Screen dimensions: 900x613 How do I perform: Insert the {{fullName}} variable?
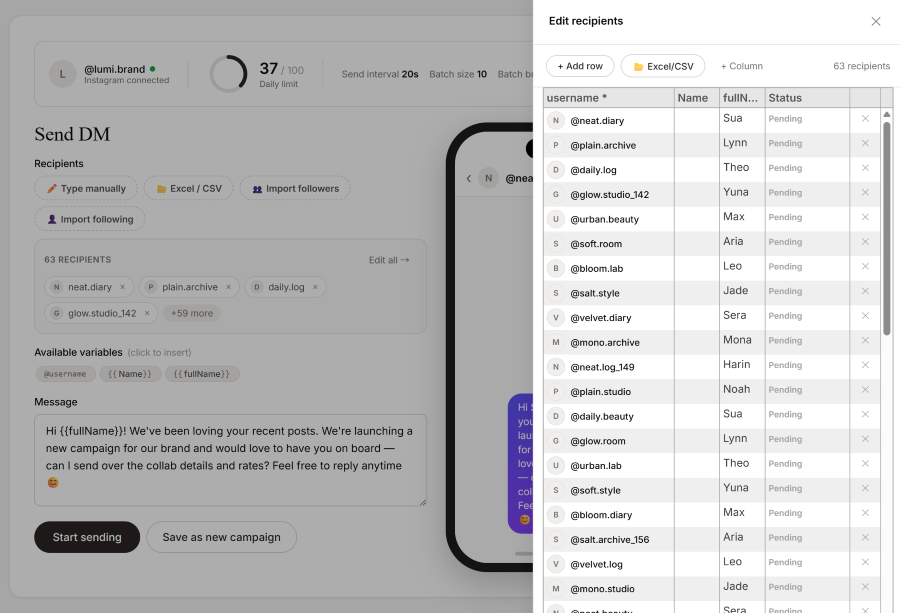[202, 374]
